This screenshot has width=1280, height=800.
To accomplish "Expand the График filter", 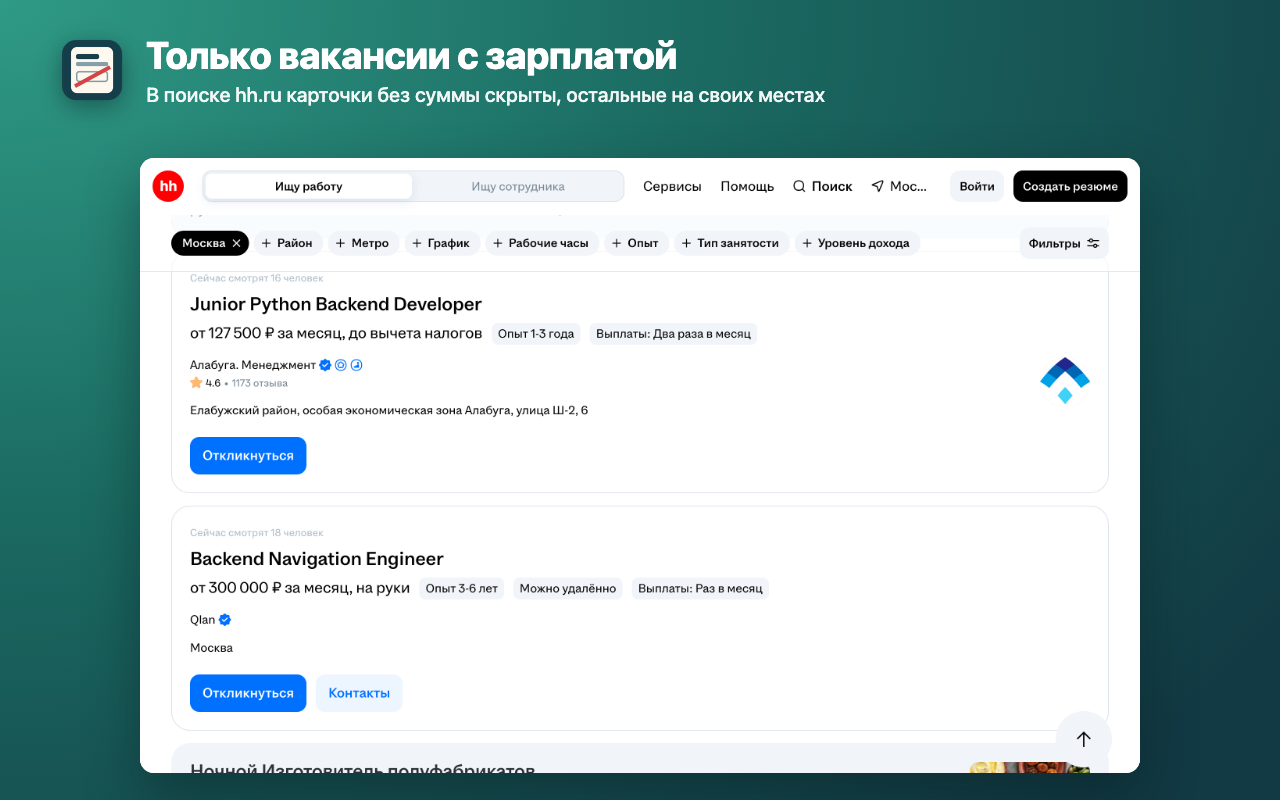I will tap(441, 243).
